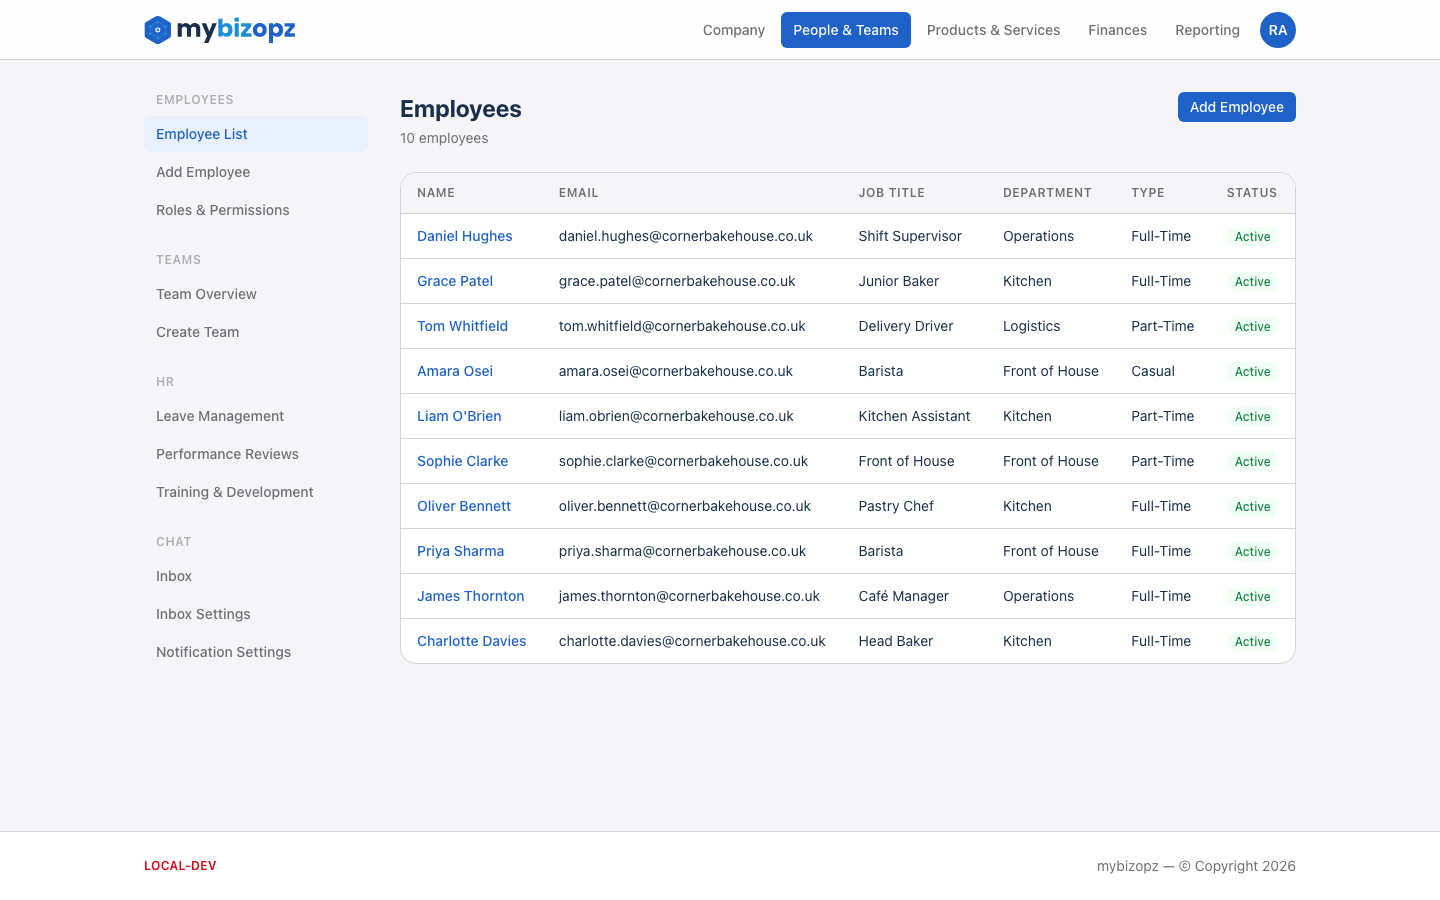
Task: Open Roles & Permissions settings
Action: click(222, 210)
